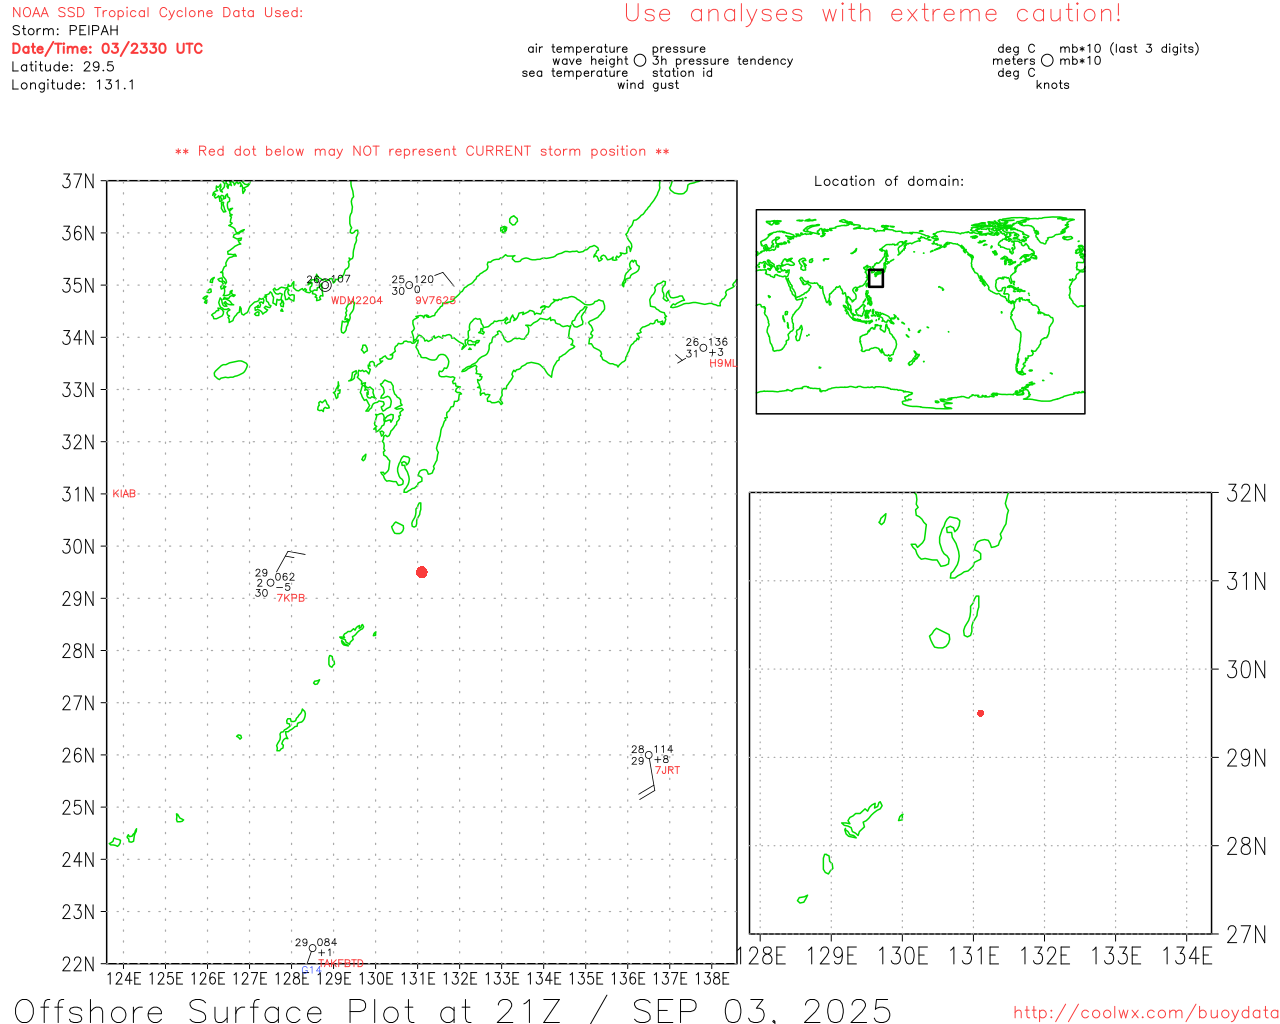The image size is (1280, 1024).
Task: Click the world map thumbnail showing domain location
Action: pyautogui.click(x=920, y=311)
